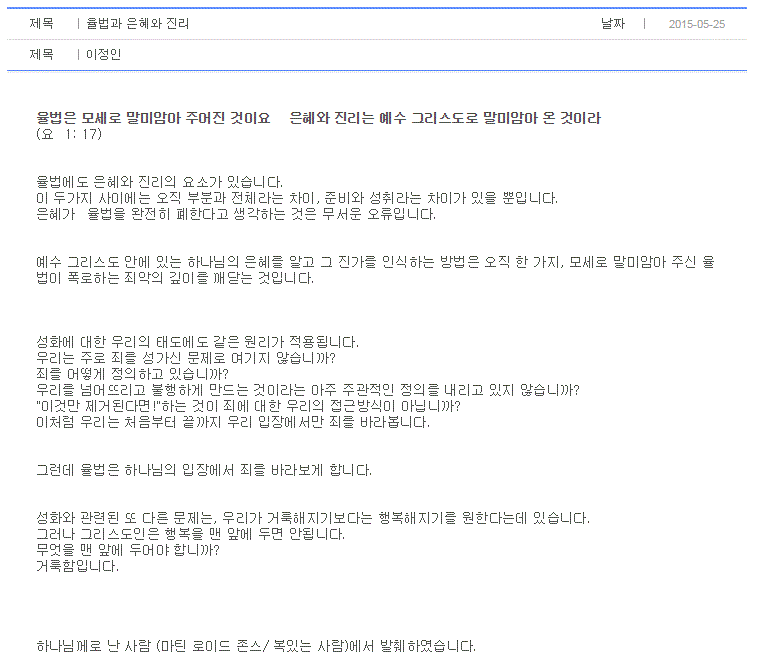Click the line '우리는 주로 죄를 성가신 문제로 여기지 않습니까?'
The height and width of the screenshot is (656, 772).
tap(186, 358)
